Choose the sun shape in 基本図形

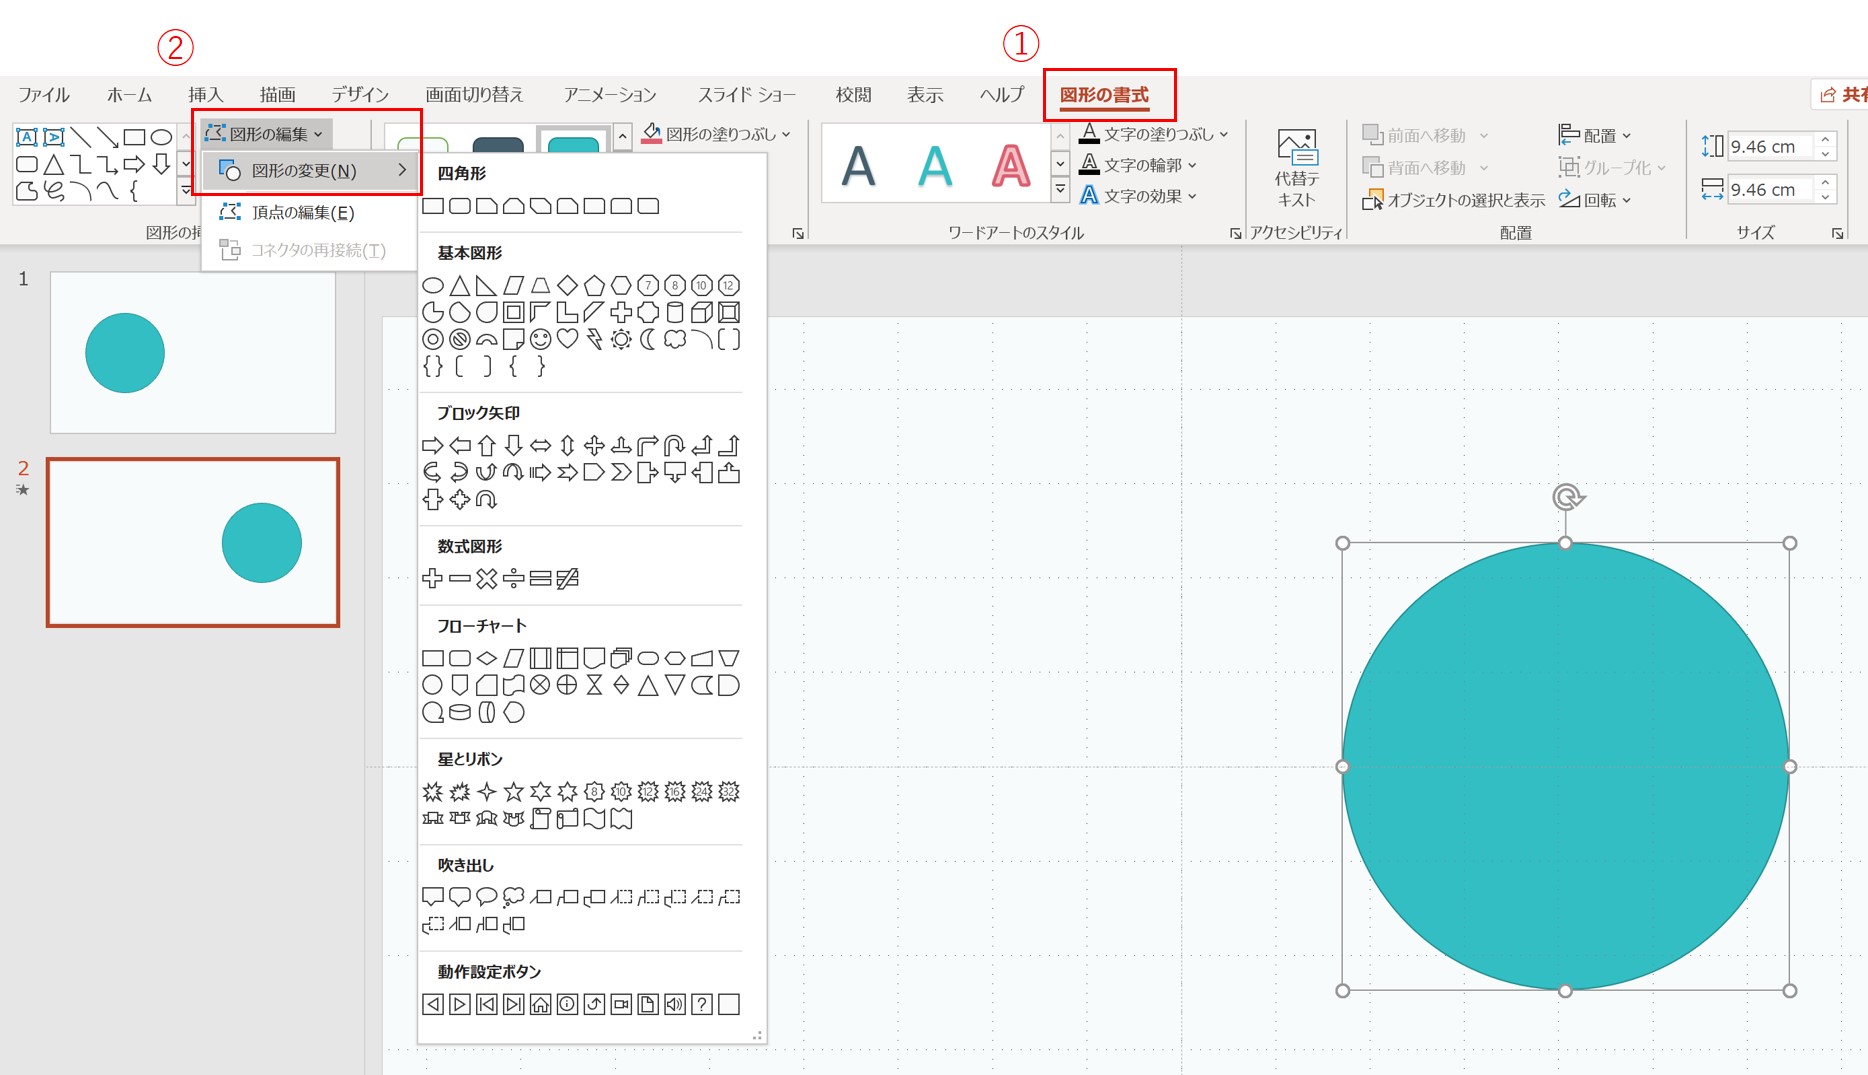(x=621, y=339)
